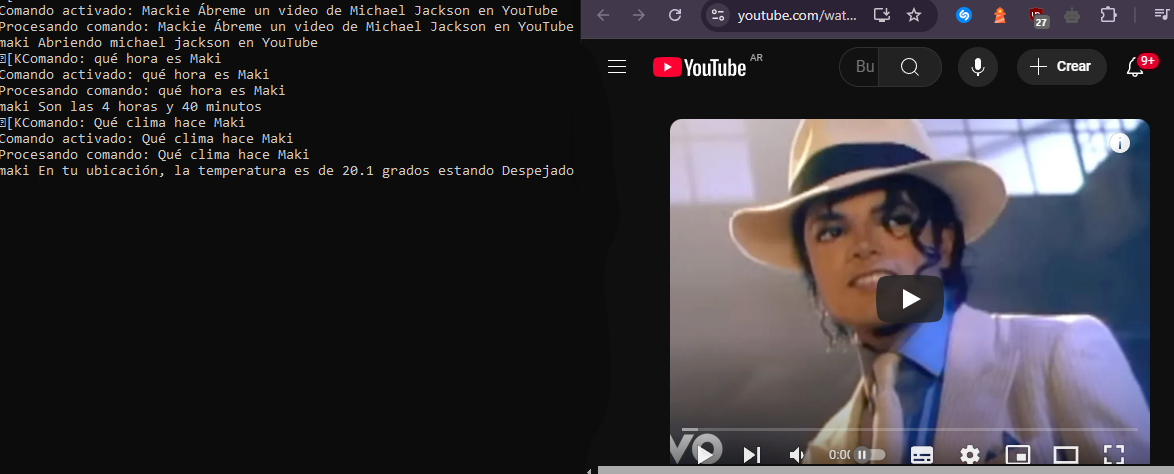This screenshot has height=474, width=1174.
Task: Click 'Son las 4 horas y 40 minutos' line
Action: (131, 107)
